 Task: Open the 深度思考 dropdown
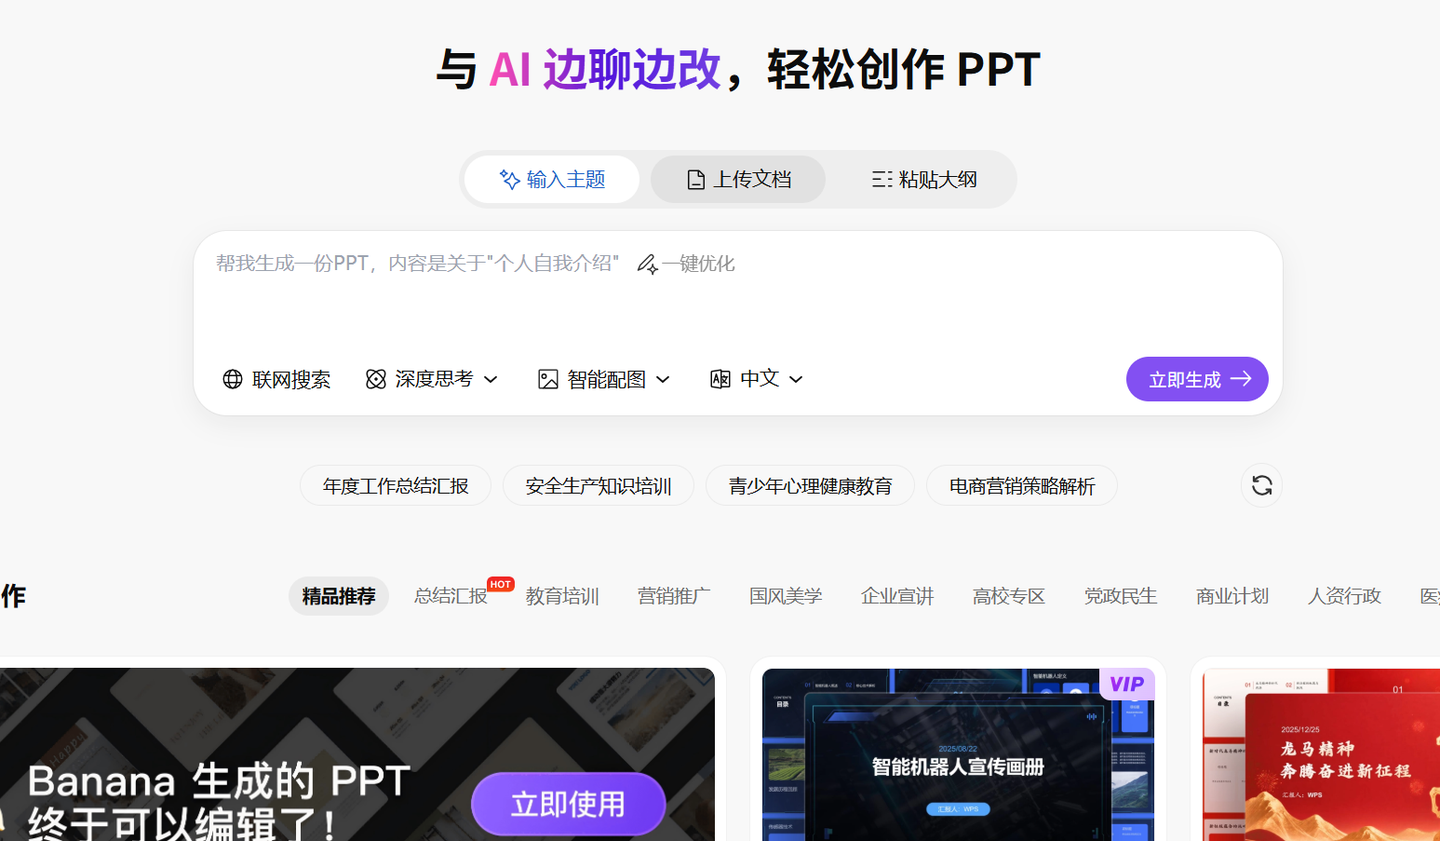tap(432, 379)
